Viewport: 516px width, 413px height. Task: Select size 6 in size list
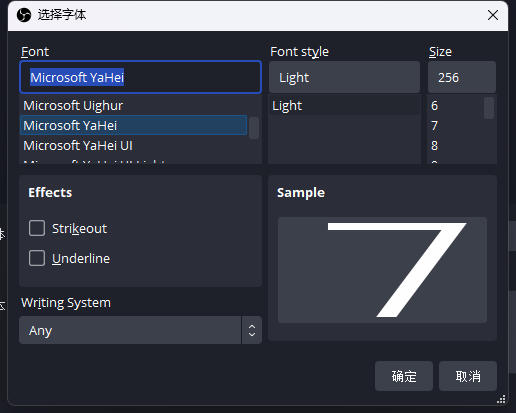point(455,106)
